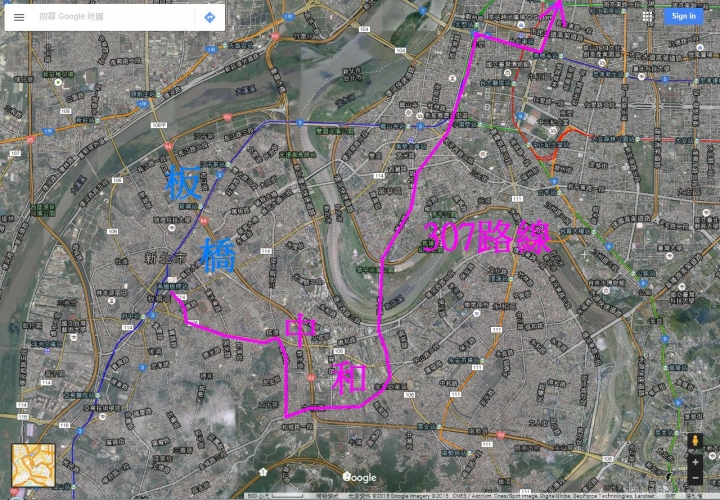
Task: Click the magenta 中 annotation character
Action: 300,330
